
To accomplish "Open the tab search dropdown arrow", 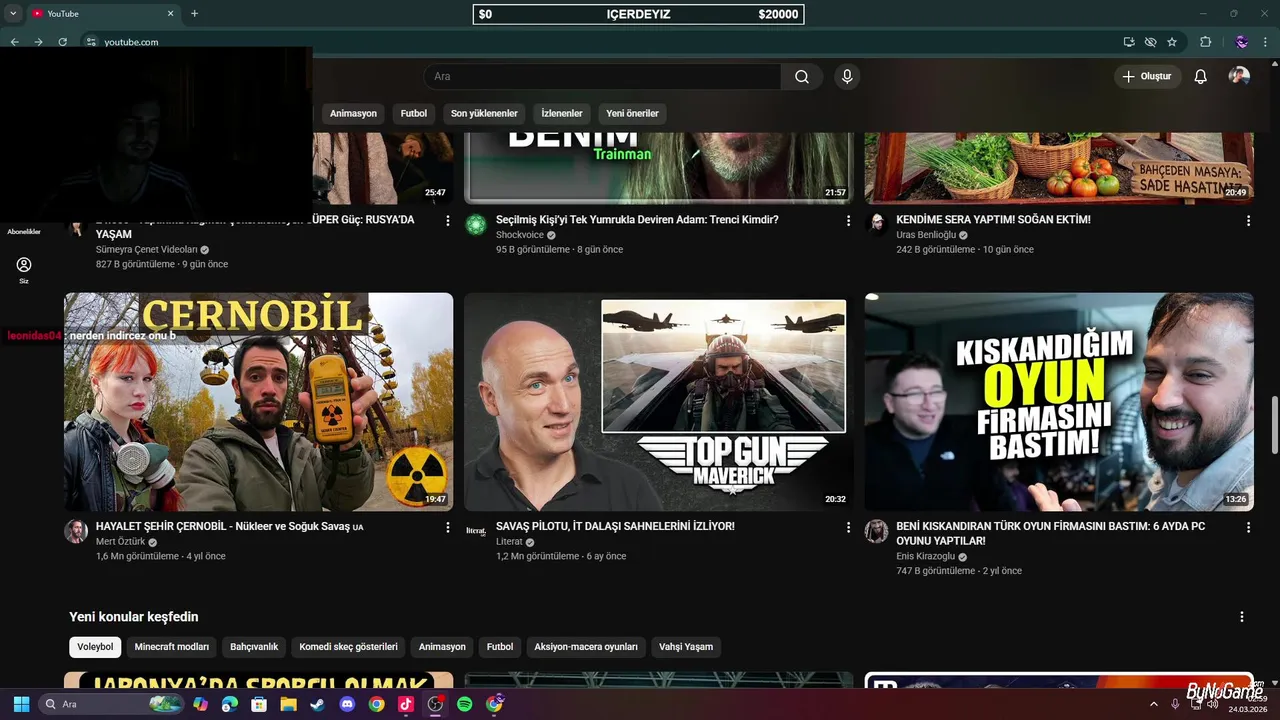I will [13, 14].
